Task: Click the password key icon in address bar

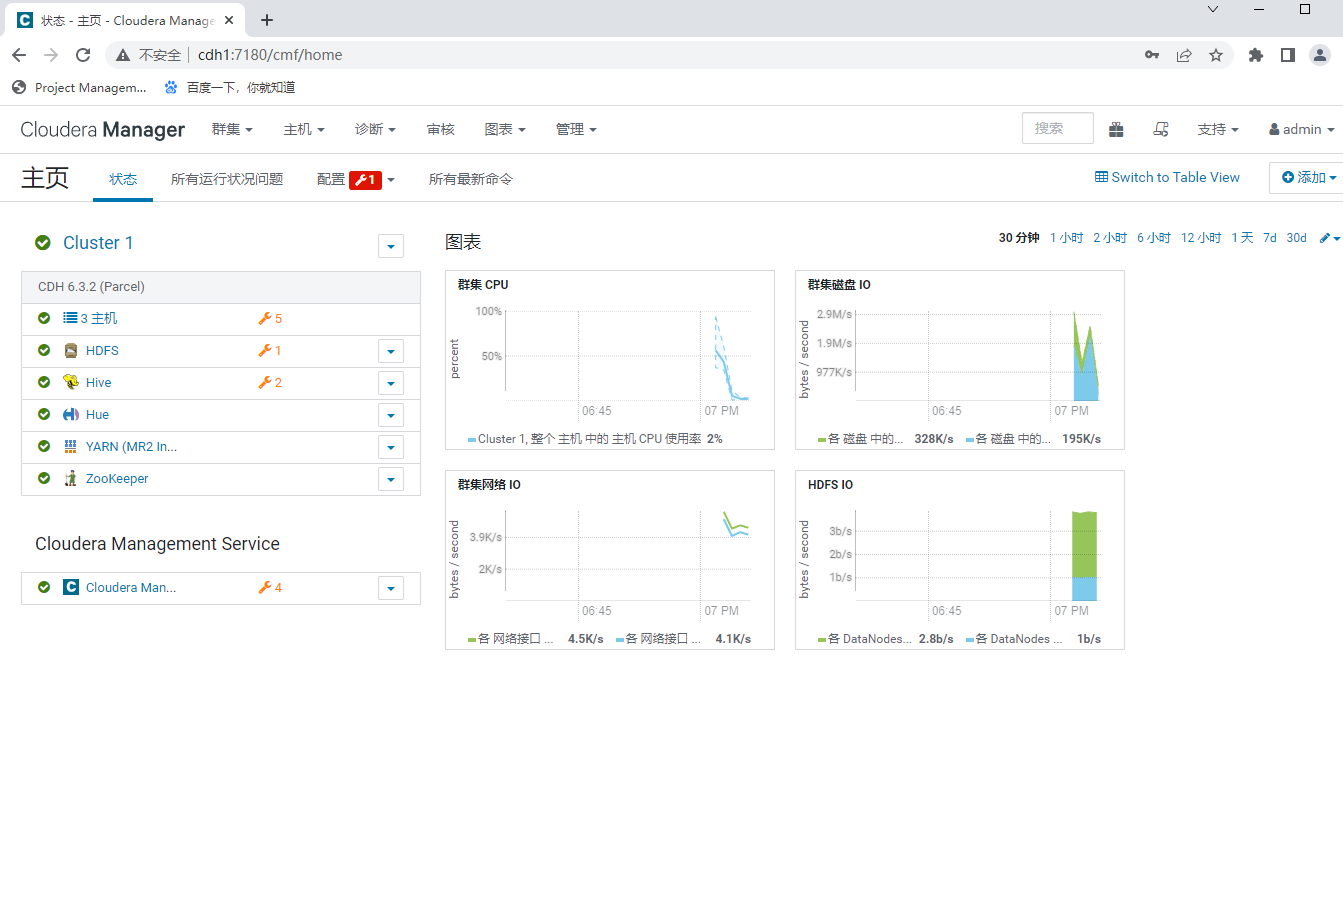Action: pyautogui.click(x=1152, y=55)
